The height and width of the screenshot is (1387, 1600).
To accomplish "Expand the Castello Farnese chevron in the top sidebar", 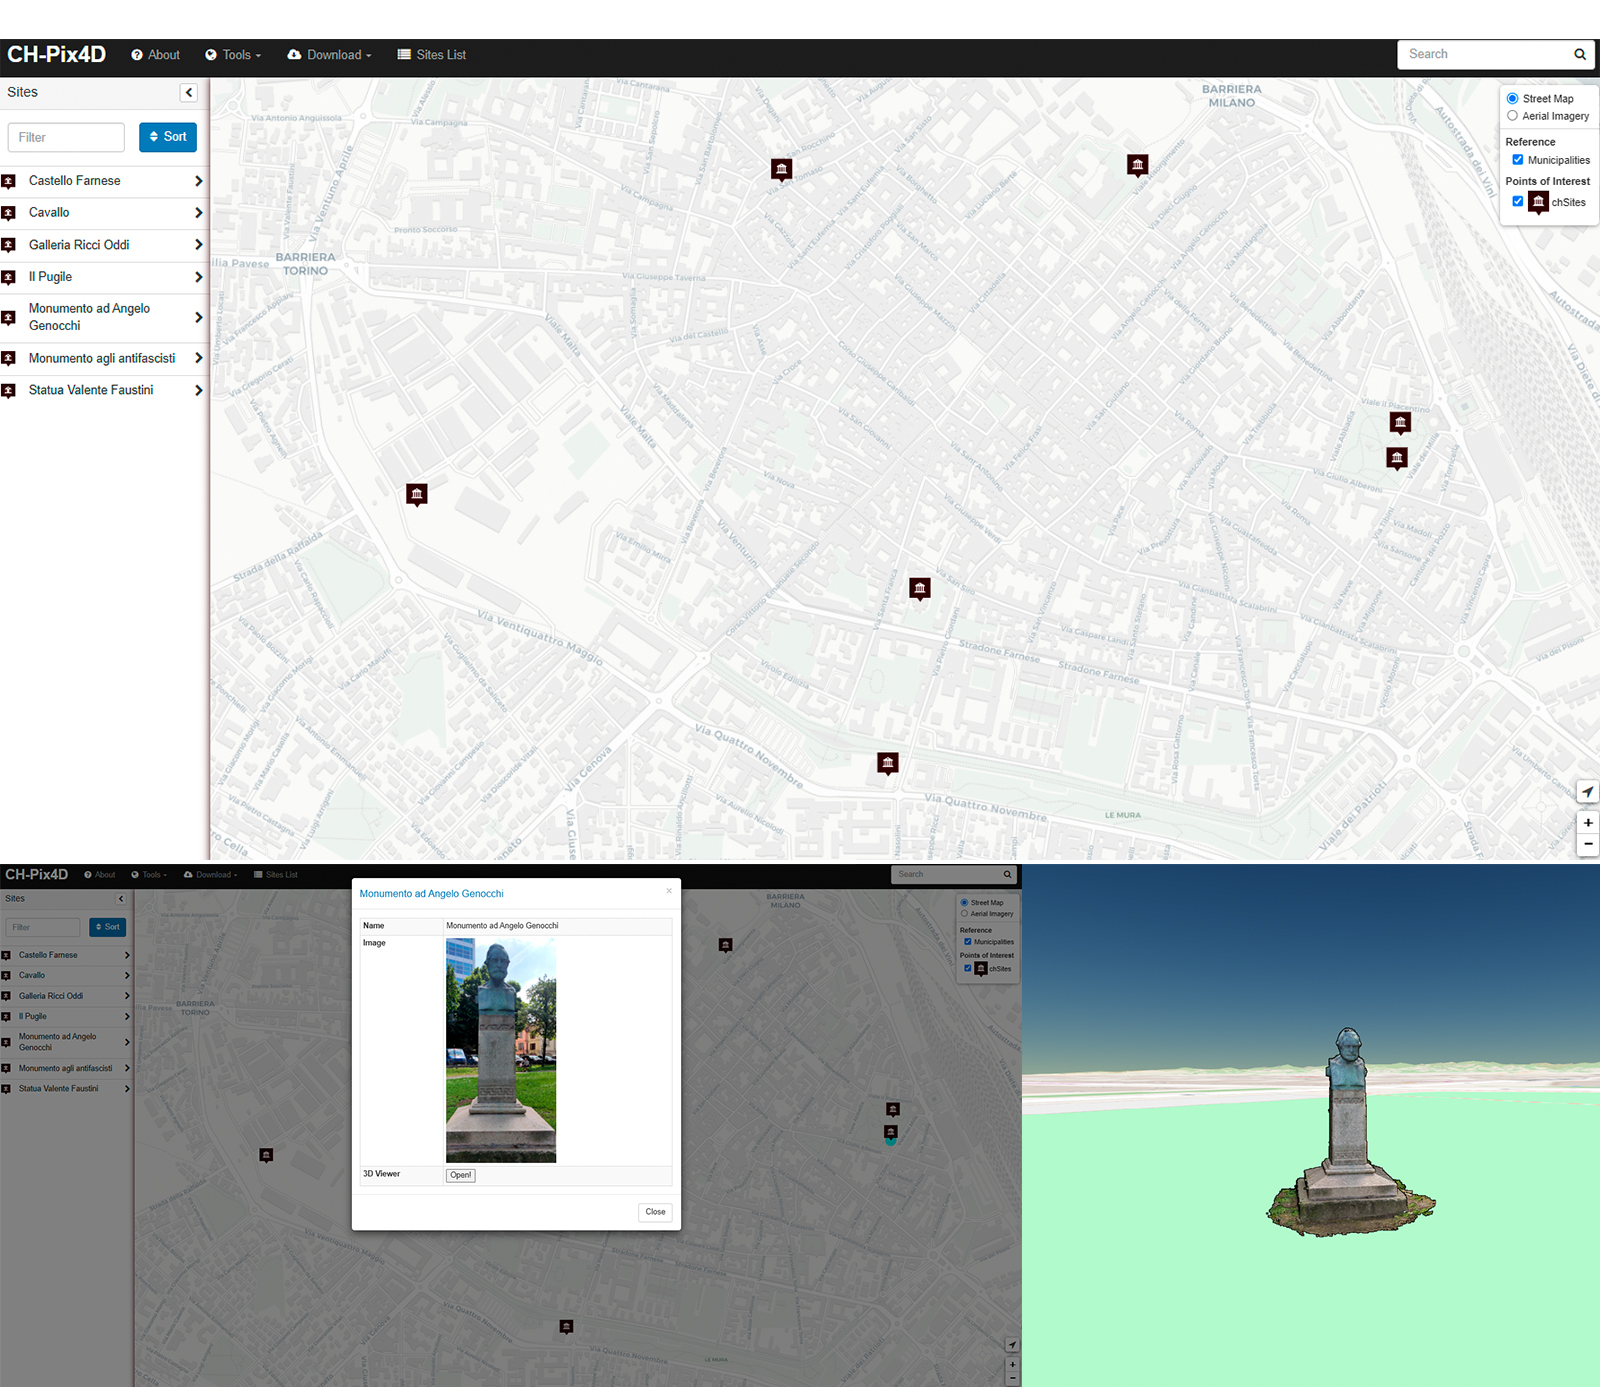I will [x=198, y=181].
